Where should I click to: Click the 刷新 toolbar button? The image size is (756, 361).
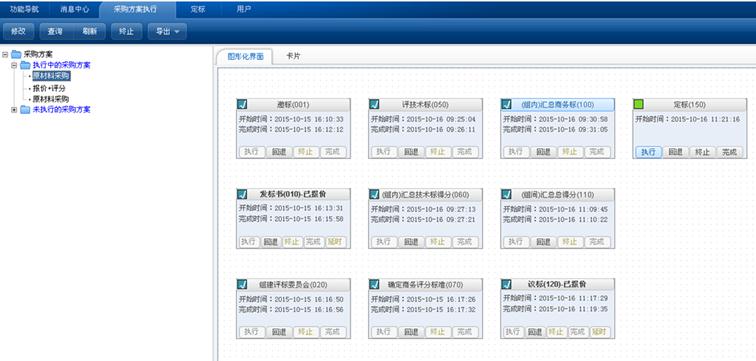(x=89, y=31)
